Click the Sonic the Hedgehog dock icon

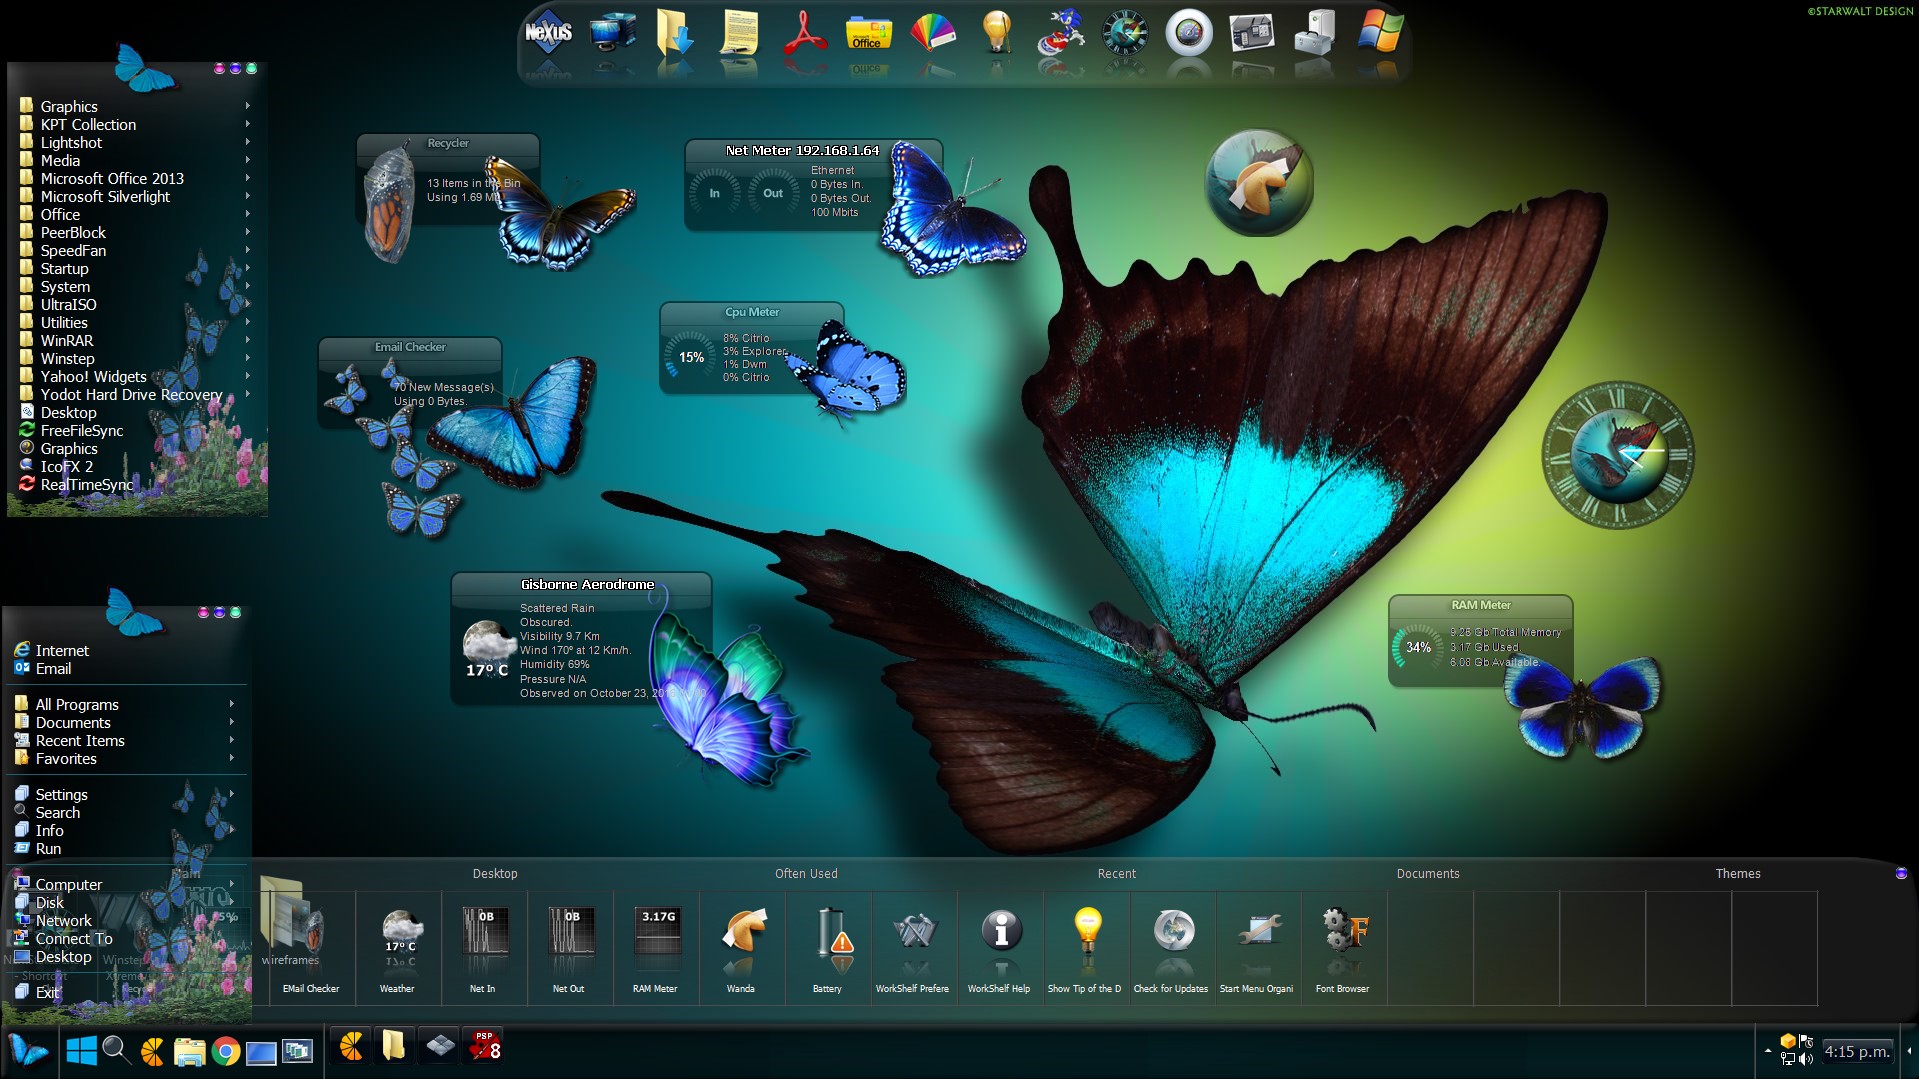pos(1060,32)
